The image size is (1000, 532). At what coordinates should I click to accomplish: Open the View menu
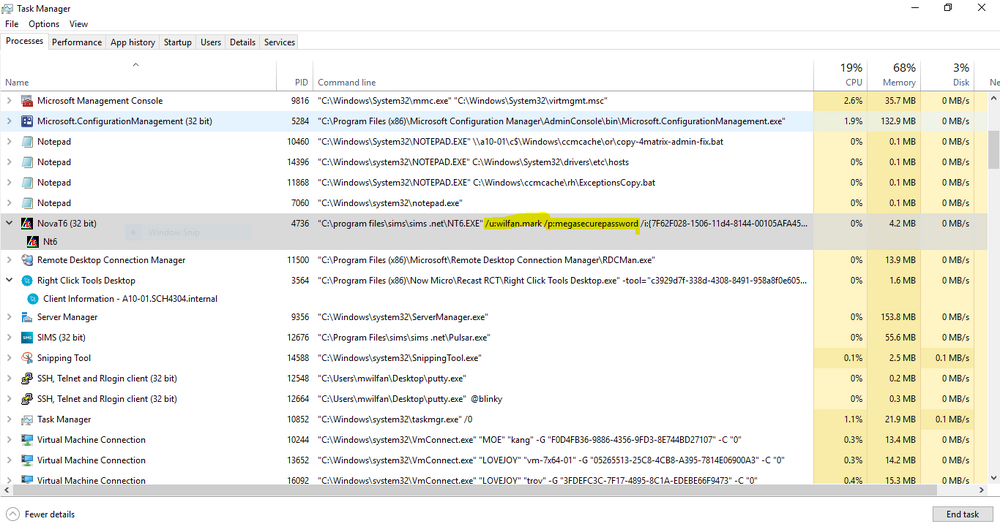pos(78,24)
